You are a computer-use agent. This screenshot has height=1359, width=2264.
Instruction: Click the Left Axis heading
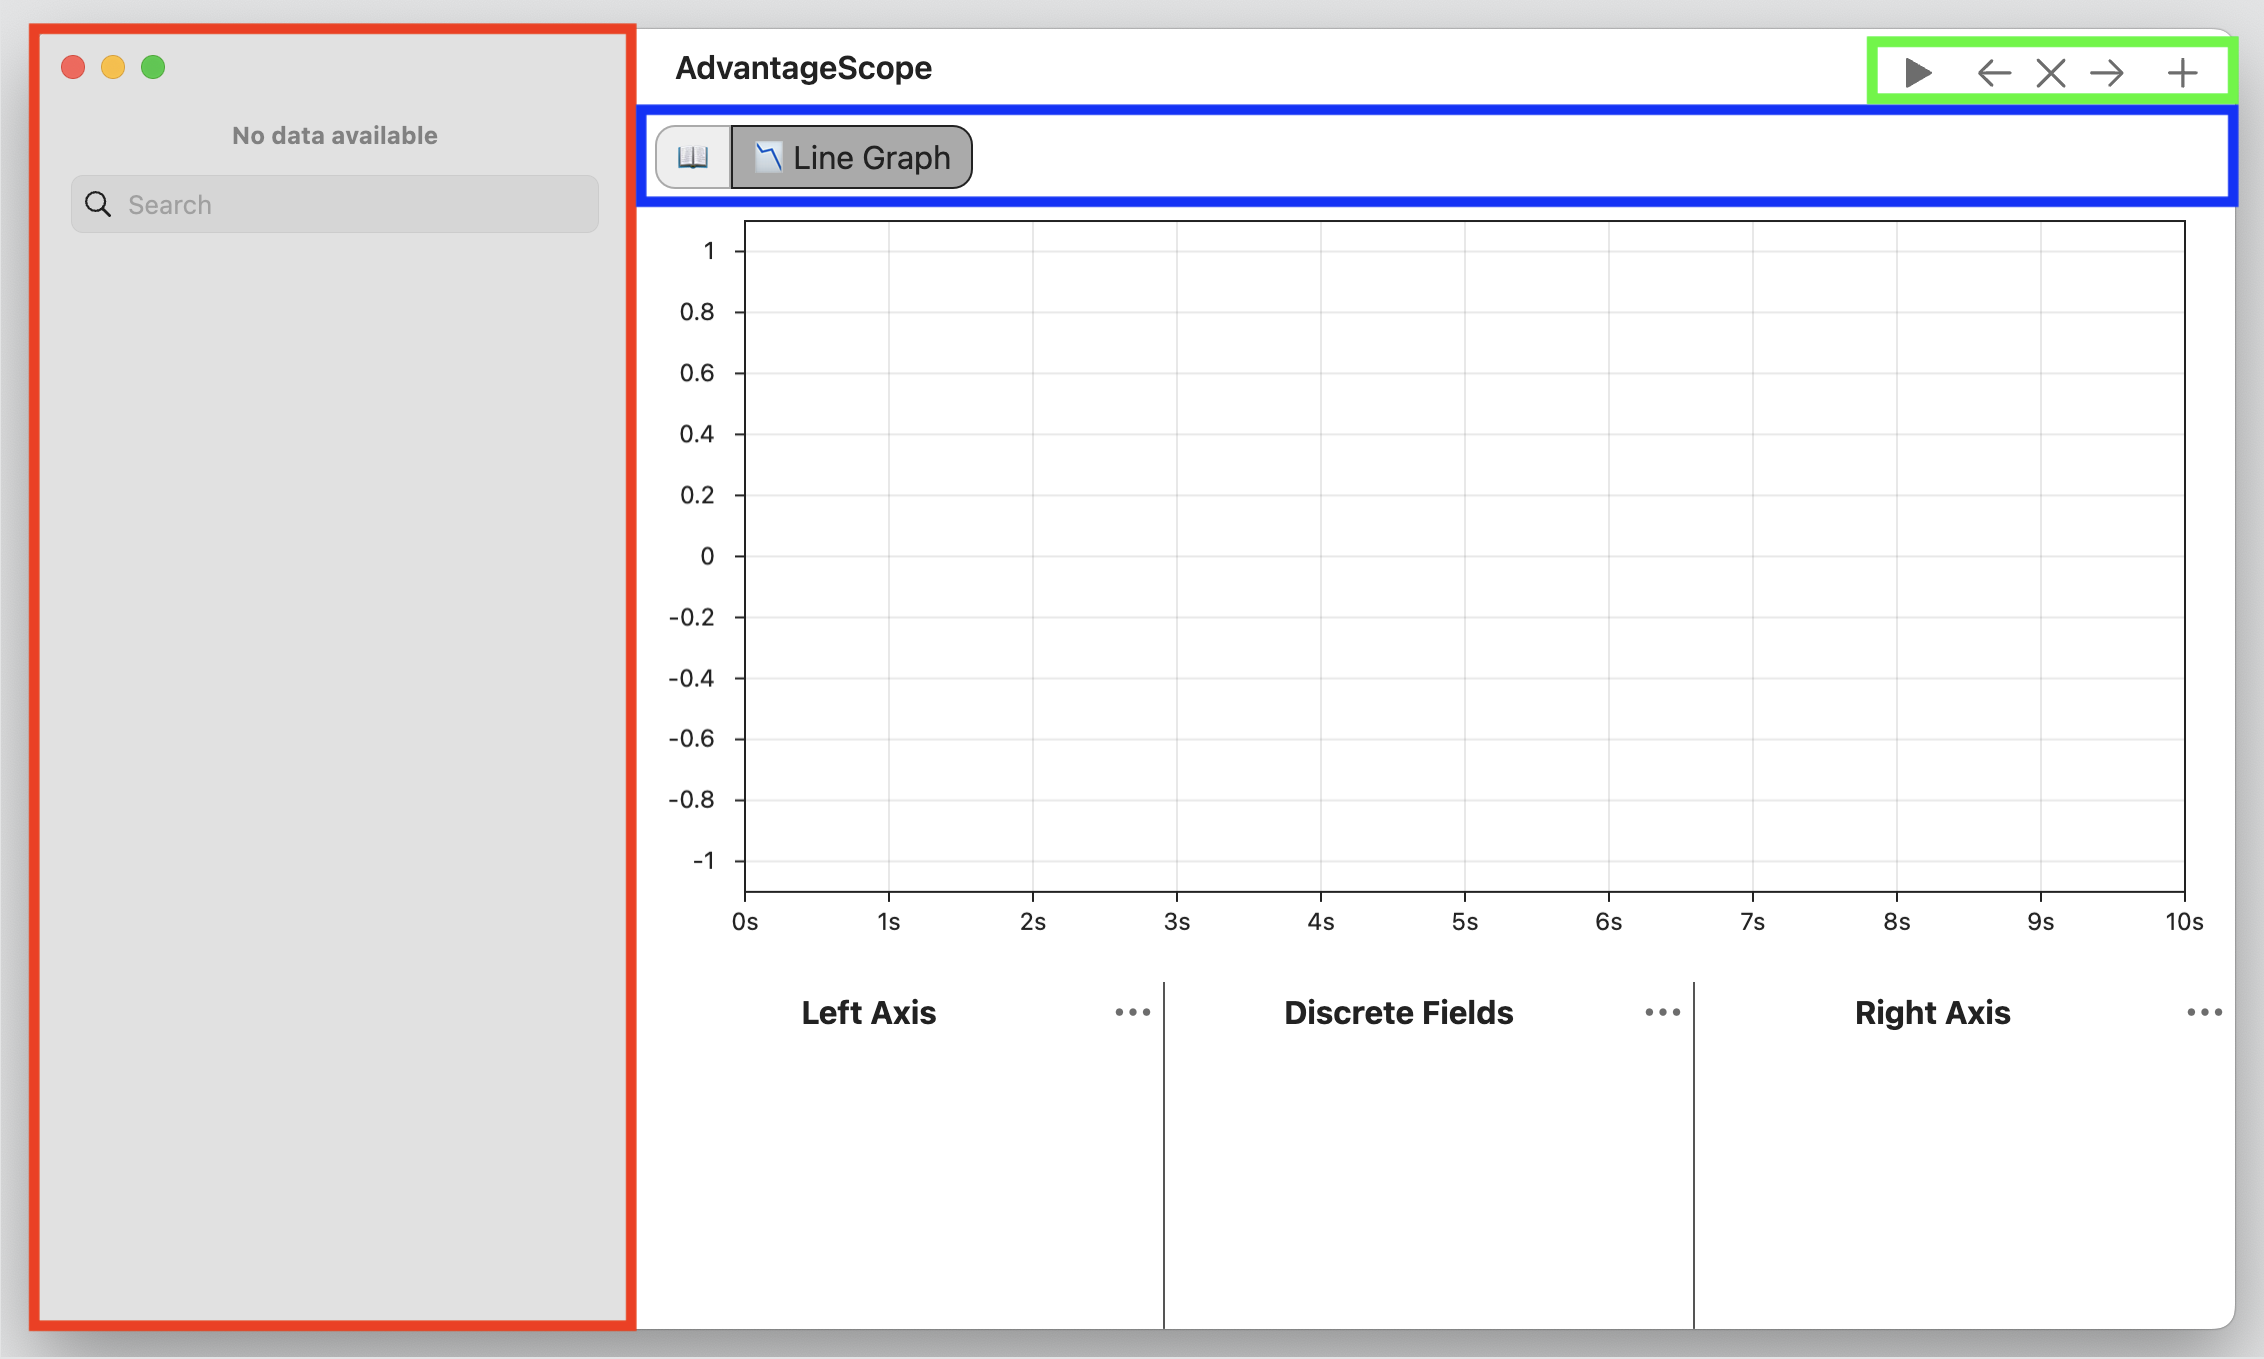tap(869, 1013)
